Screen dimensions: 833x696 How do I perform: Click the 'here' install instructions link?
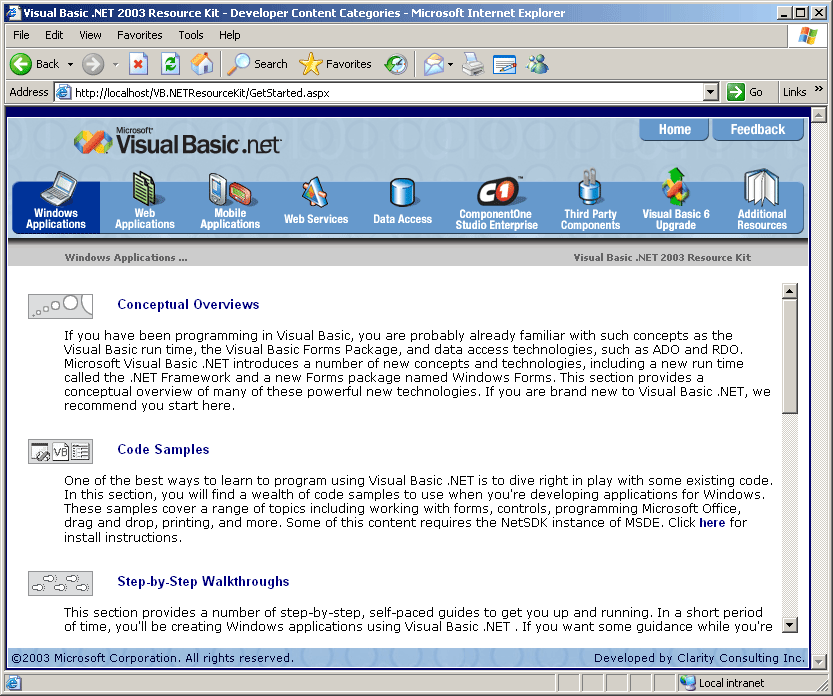712,523
